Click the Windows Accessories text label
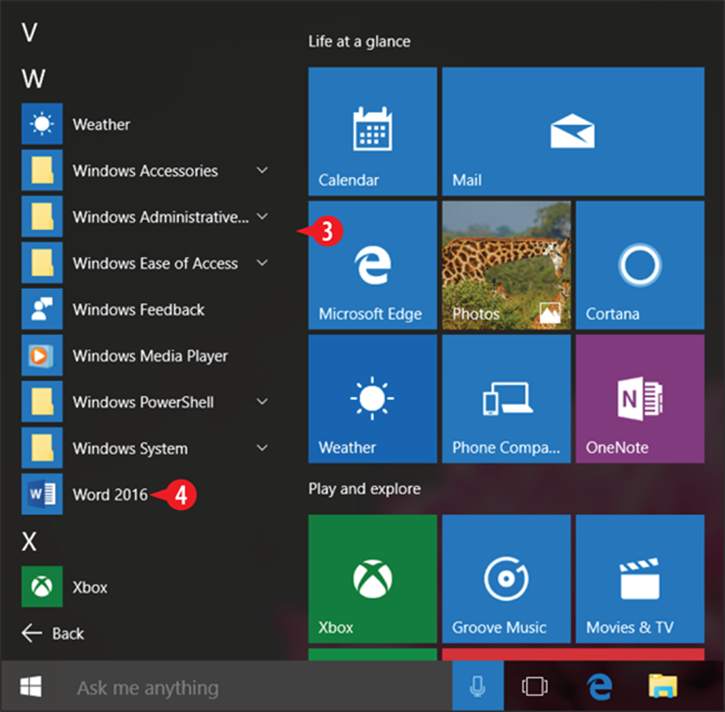This screenshot has width=725, height=712. coord(145,171)
